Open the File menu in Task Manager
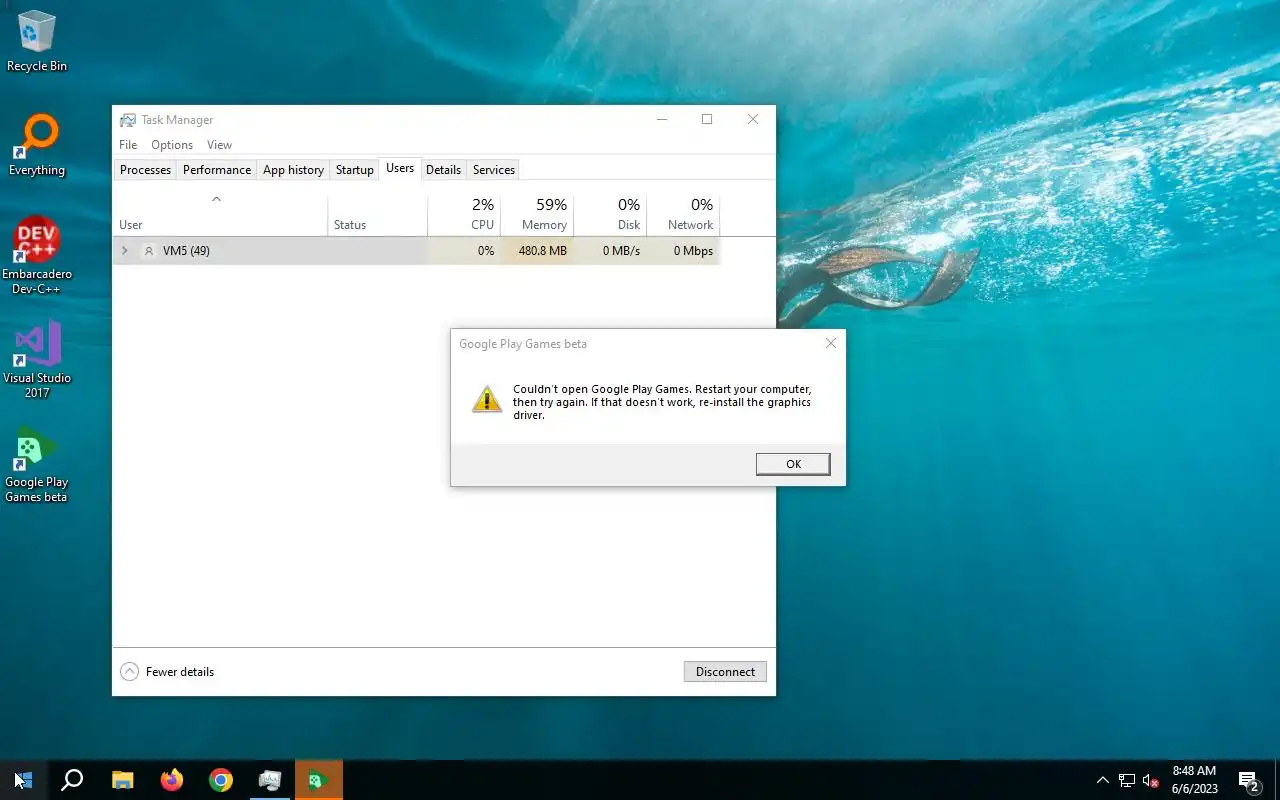 coord(128,145)
